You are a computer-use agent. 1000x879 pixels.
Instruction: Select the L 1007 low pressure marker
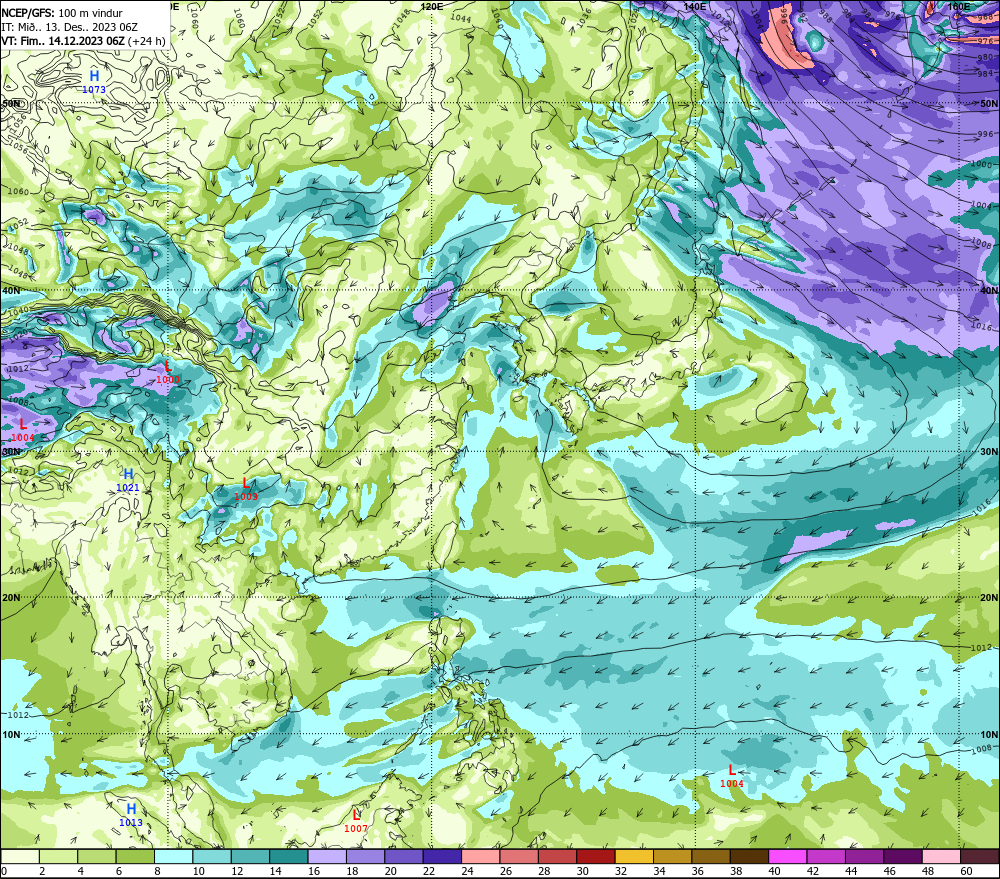(x=356, y=821)
